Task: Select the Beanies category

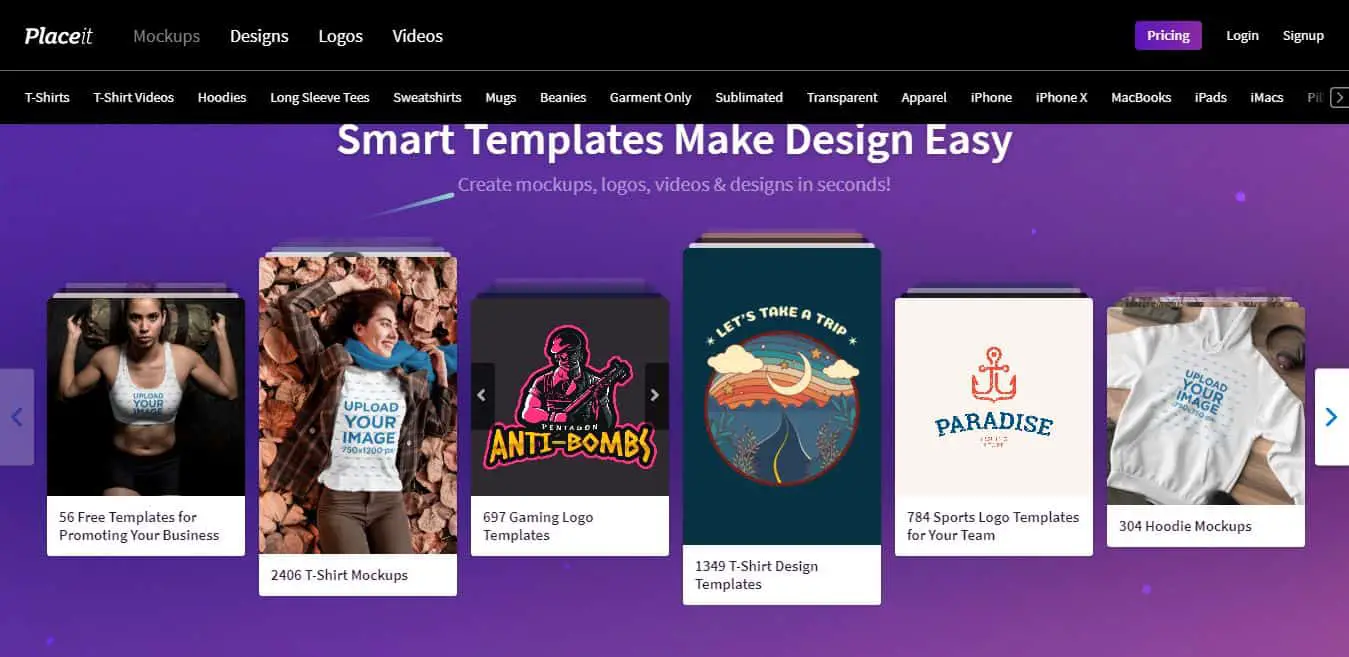Action: pyautogui.click(x=563, y=97)
